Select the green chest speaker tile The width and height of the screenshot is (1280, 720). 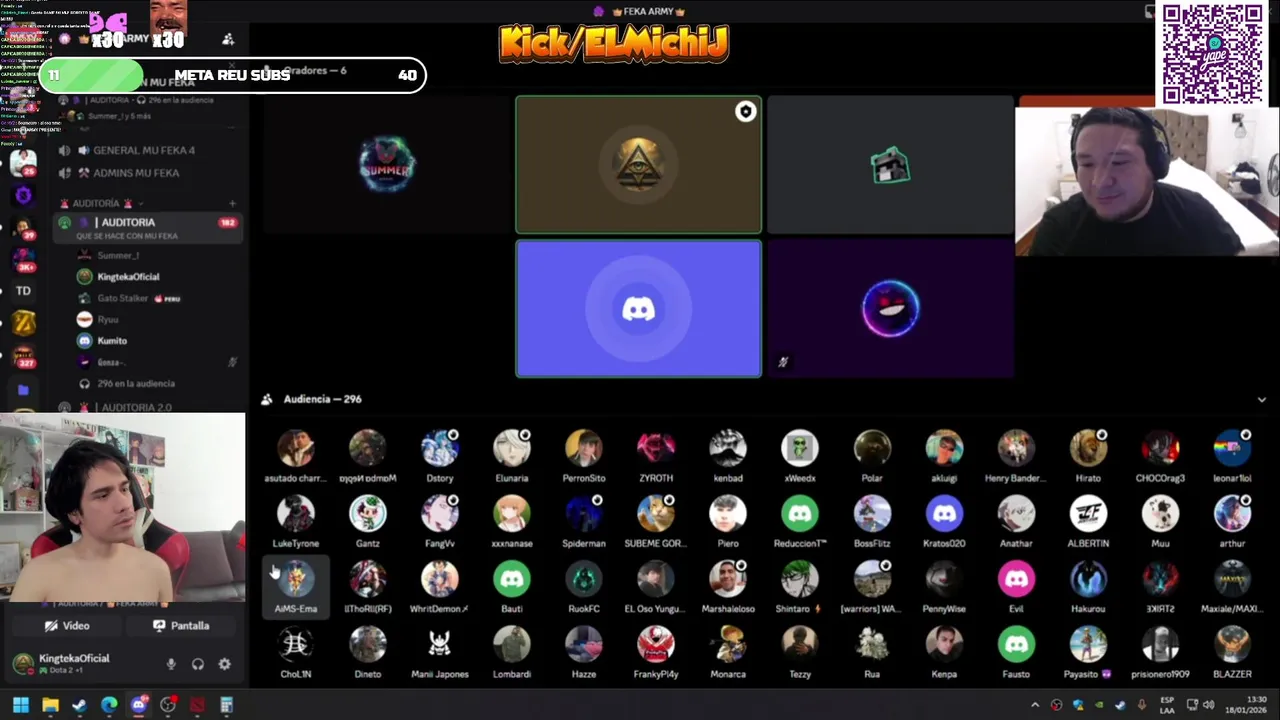coord(890,165)
